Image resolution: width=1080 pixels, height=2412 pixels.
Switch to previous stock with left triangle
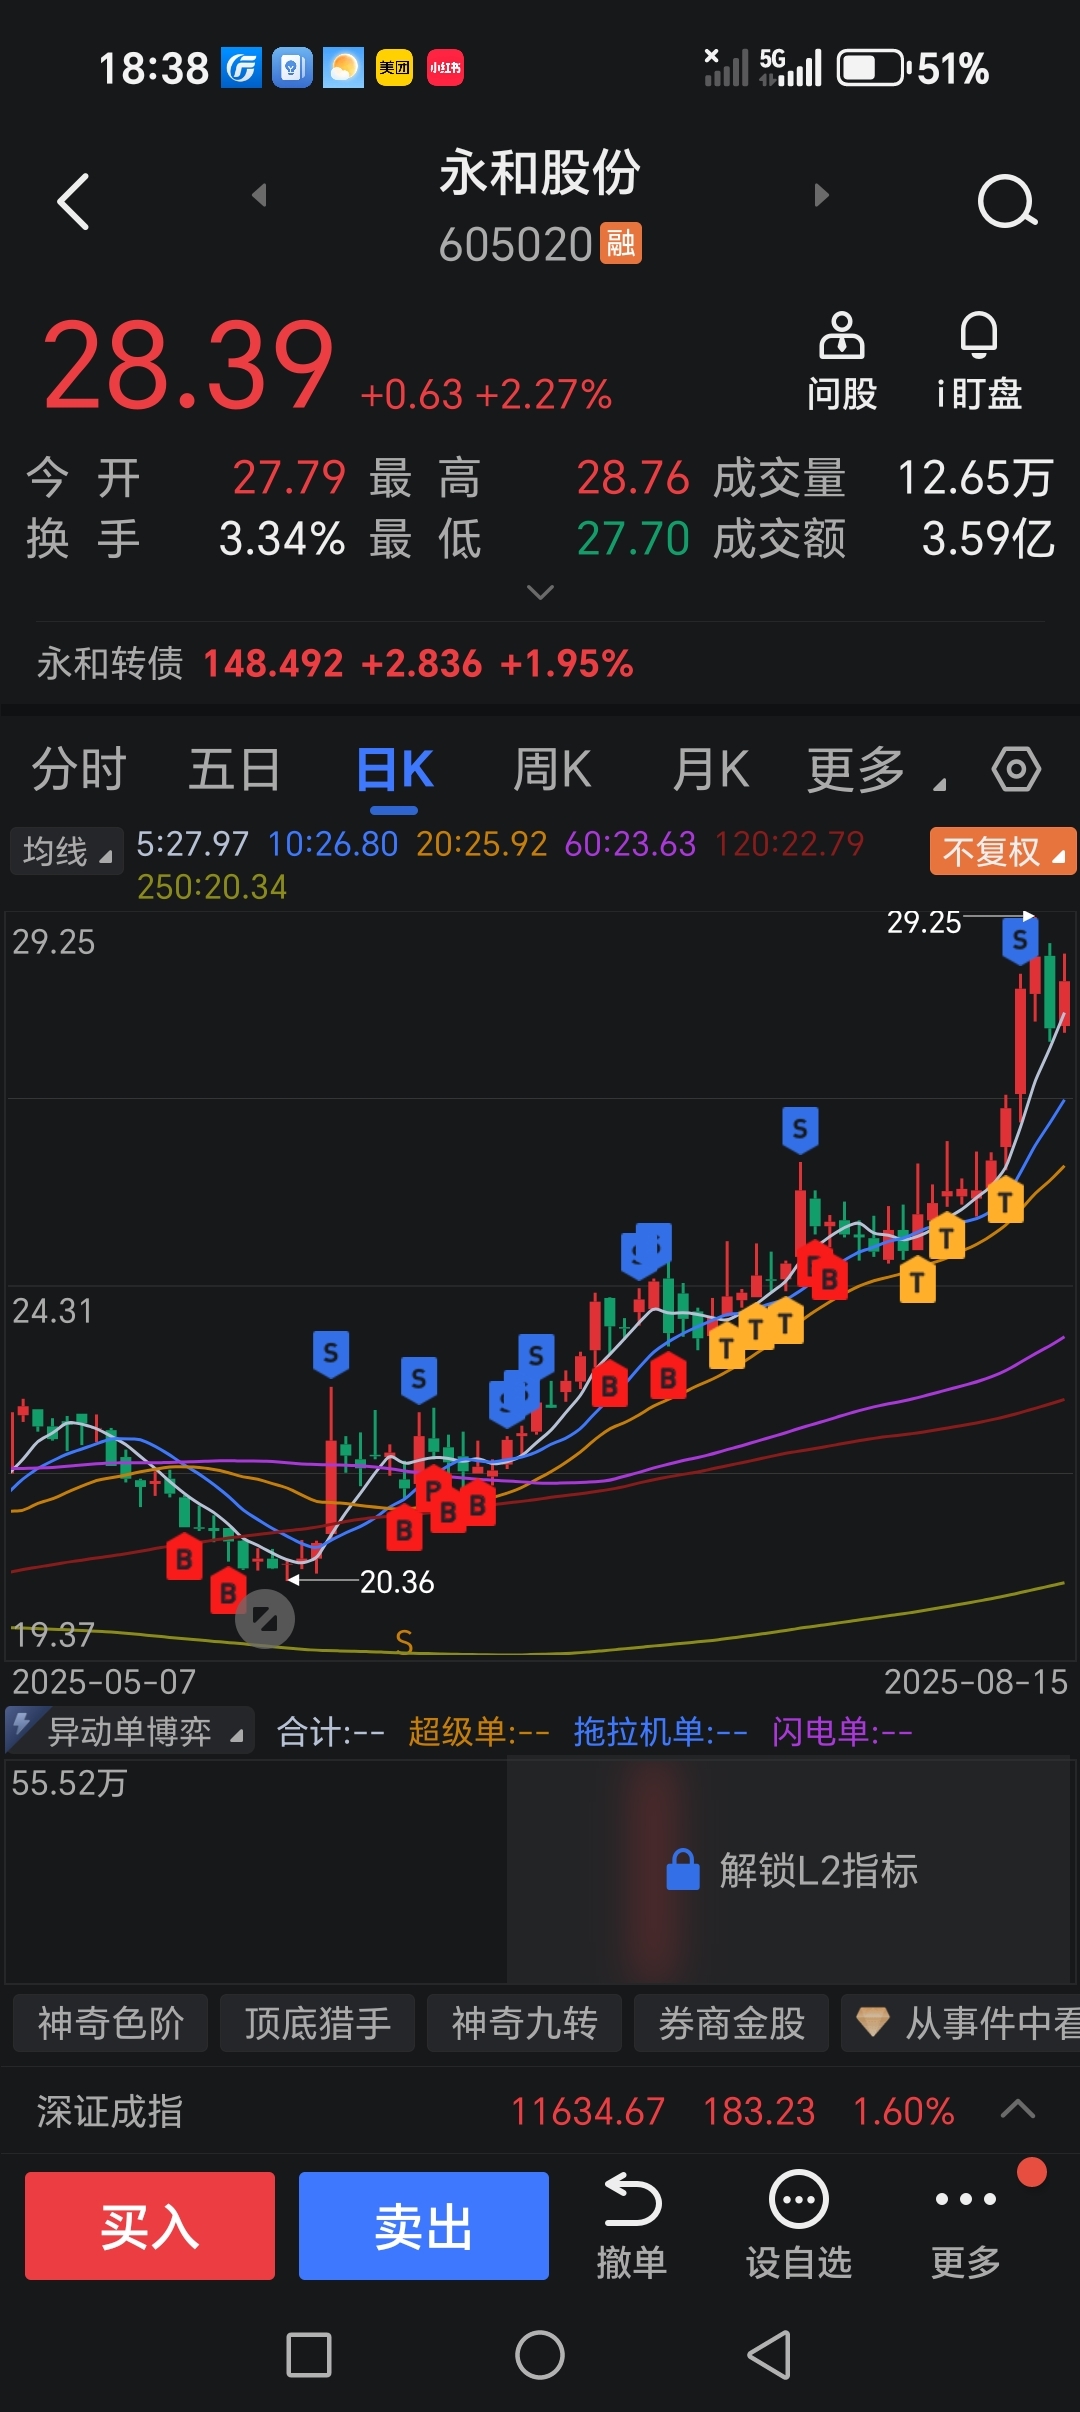(259, 195)
